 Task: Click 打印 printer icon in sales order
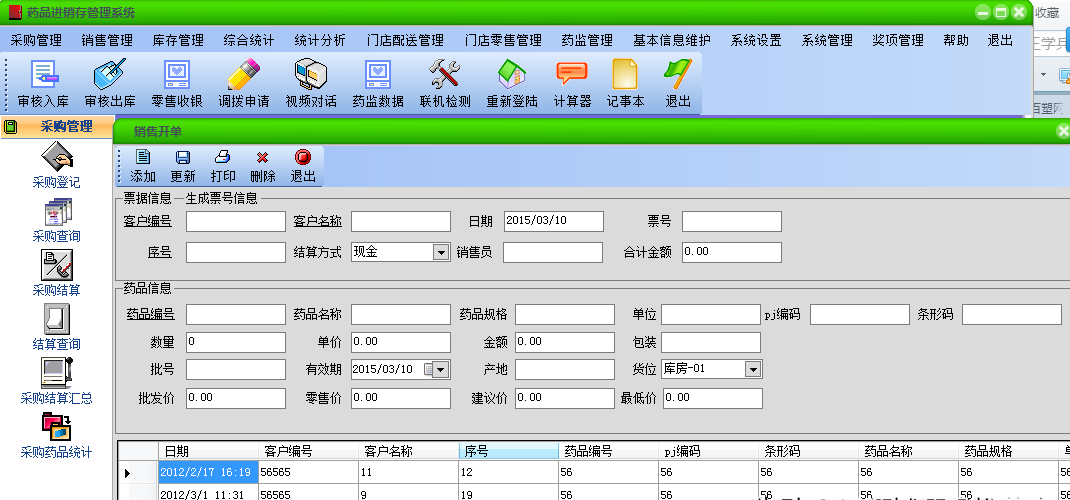223,166
